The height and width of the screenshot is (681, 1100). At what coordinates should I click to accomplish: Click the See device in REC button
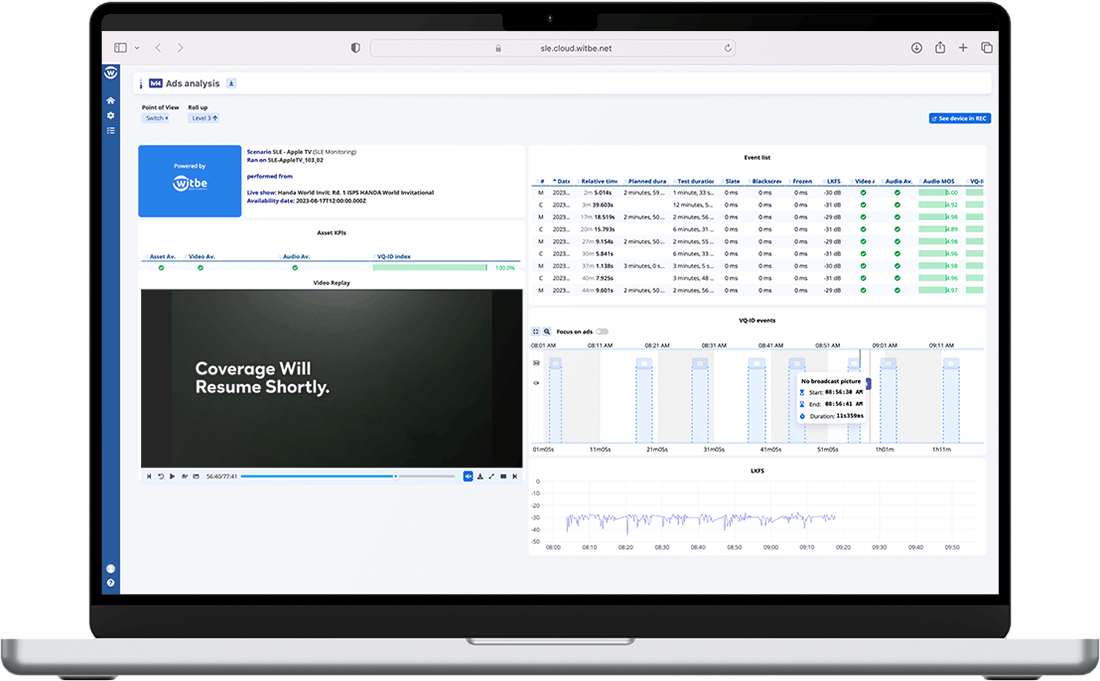click(x=959, y=118)
